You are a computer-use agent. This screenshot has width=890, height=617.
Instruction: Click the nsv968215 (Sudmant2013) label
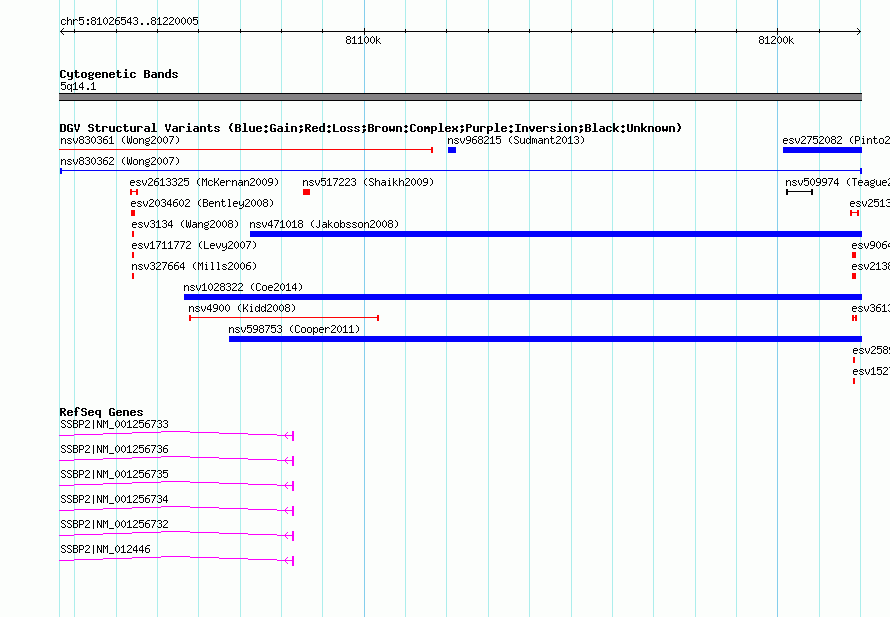[x=516, y=140]
